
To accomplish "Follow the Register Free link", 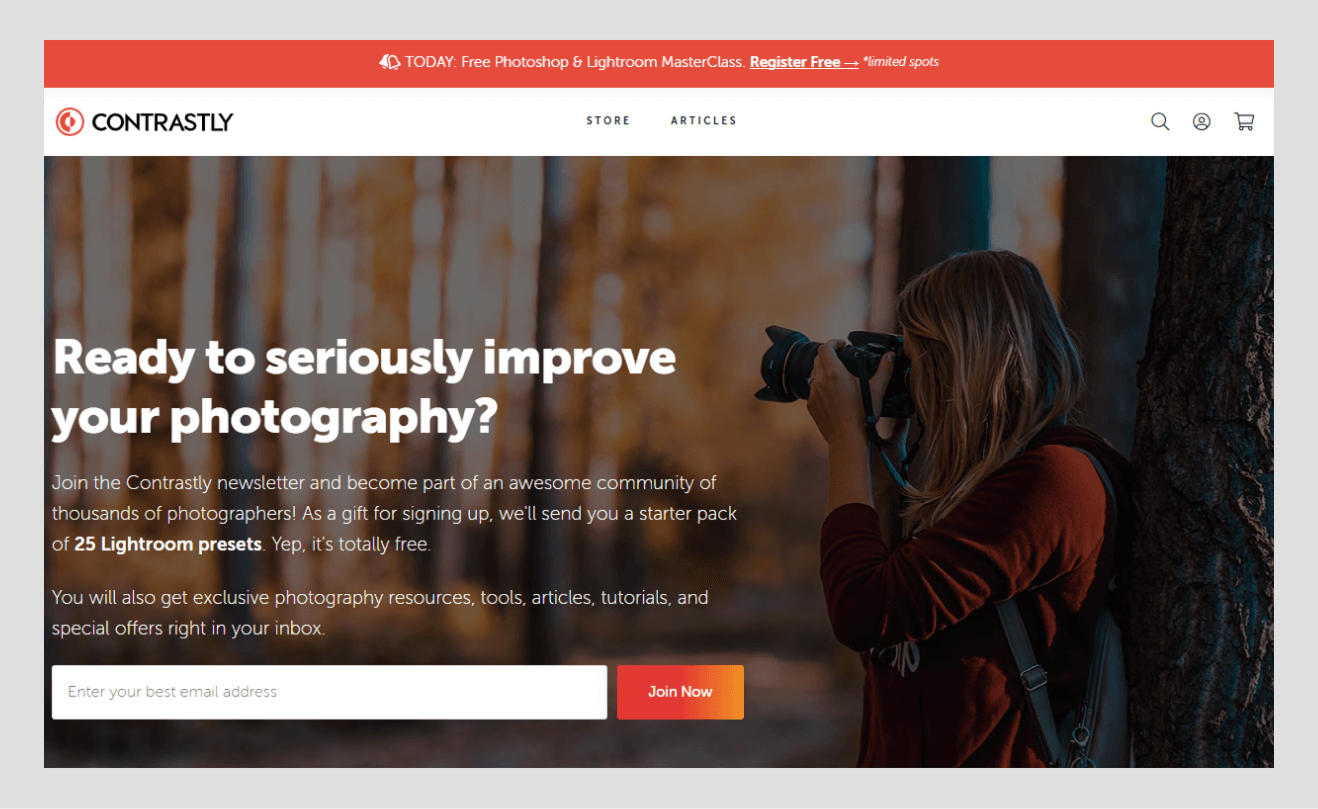I will 804,62.
